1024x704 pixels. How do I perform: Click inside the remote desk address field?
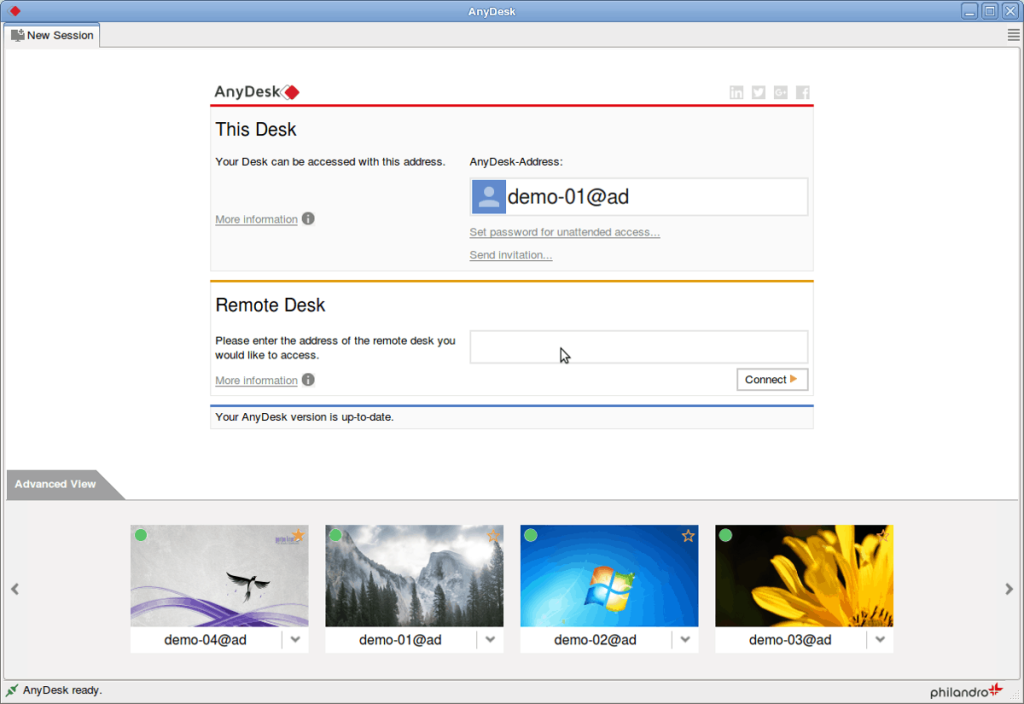[x=638, y=346]
